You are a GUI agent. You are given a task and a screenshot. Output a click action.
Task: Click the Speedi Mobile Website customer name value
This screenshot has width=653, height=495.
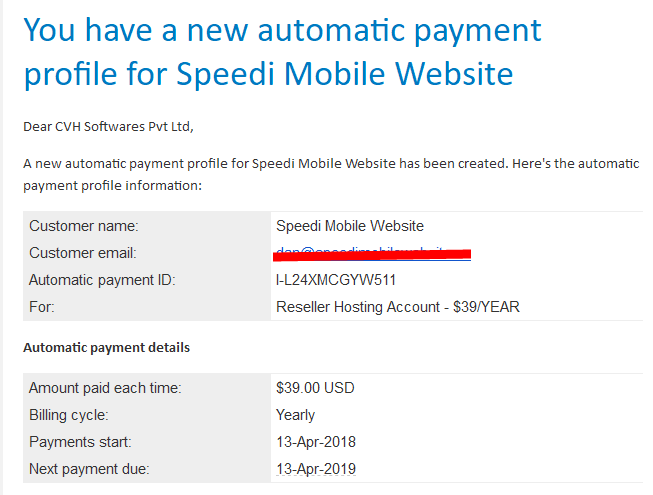350,226
